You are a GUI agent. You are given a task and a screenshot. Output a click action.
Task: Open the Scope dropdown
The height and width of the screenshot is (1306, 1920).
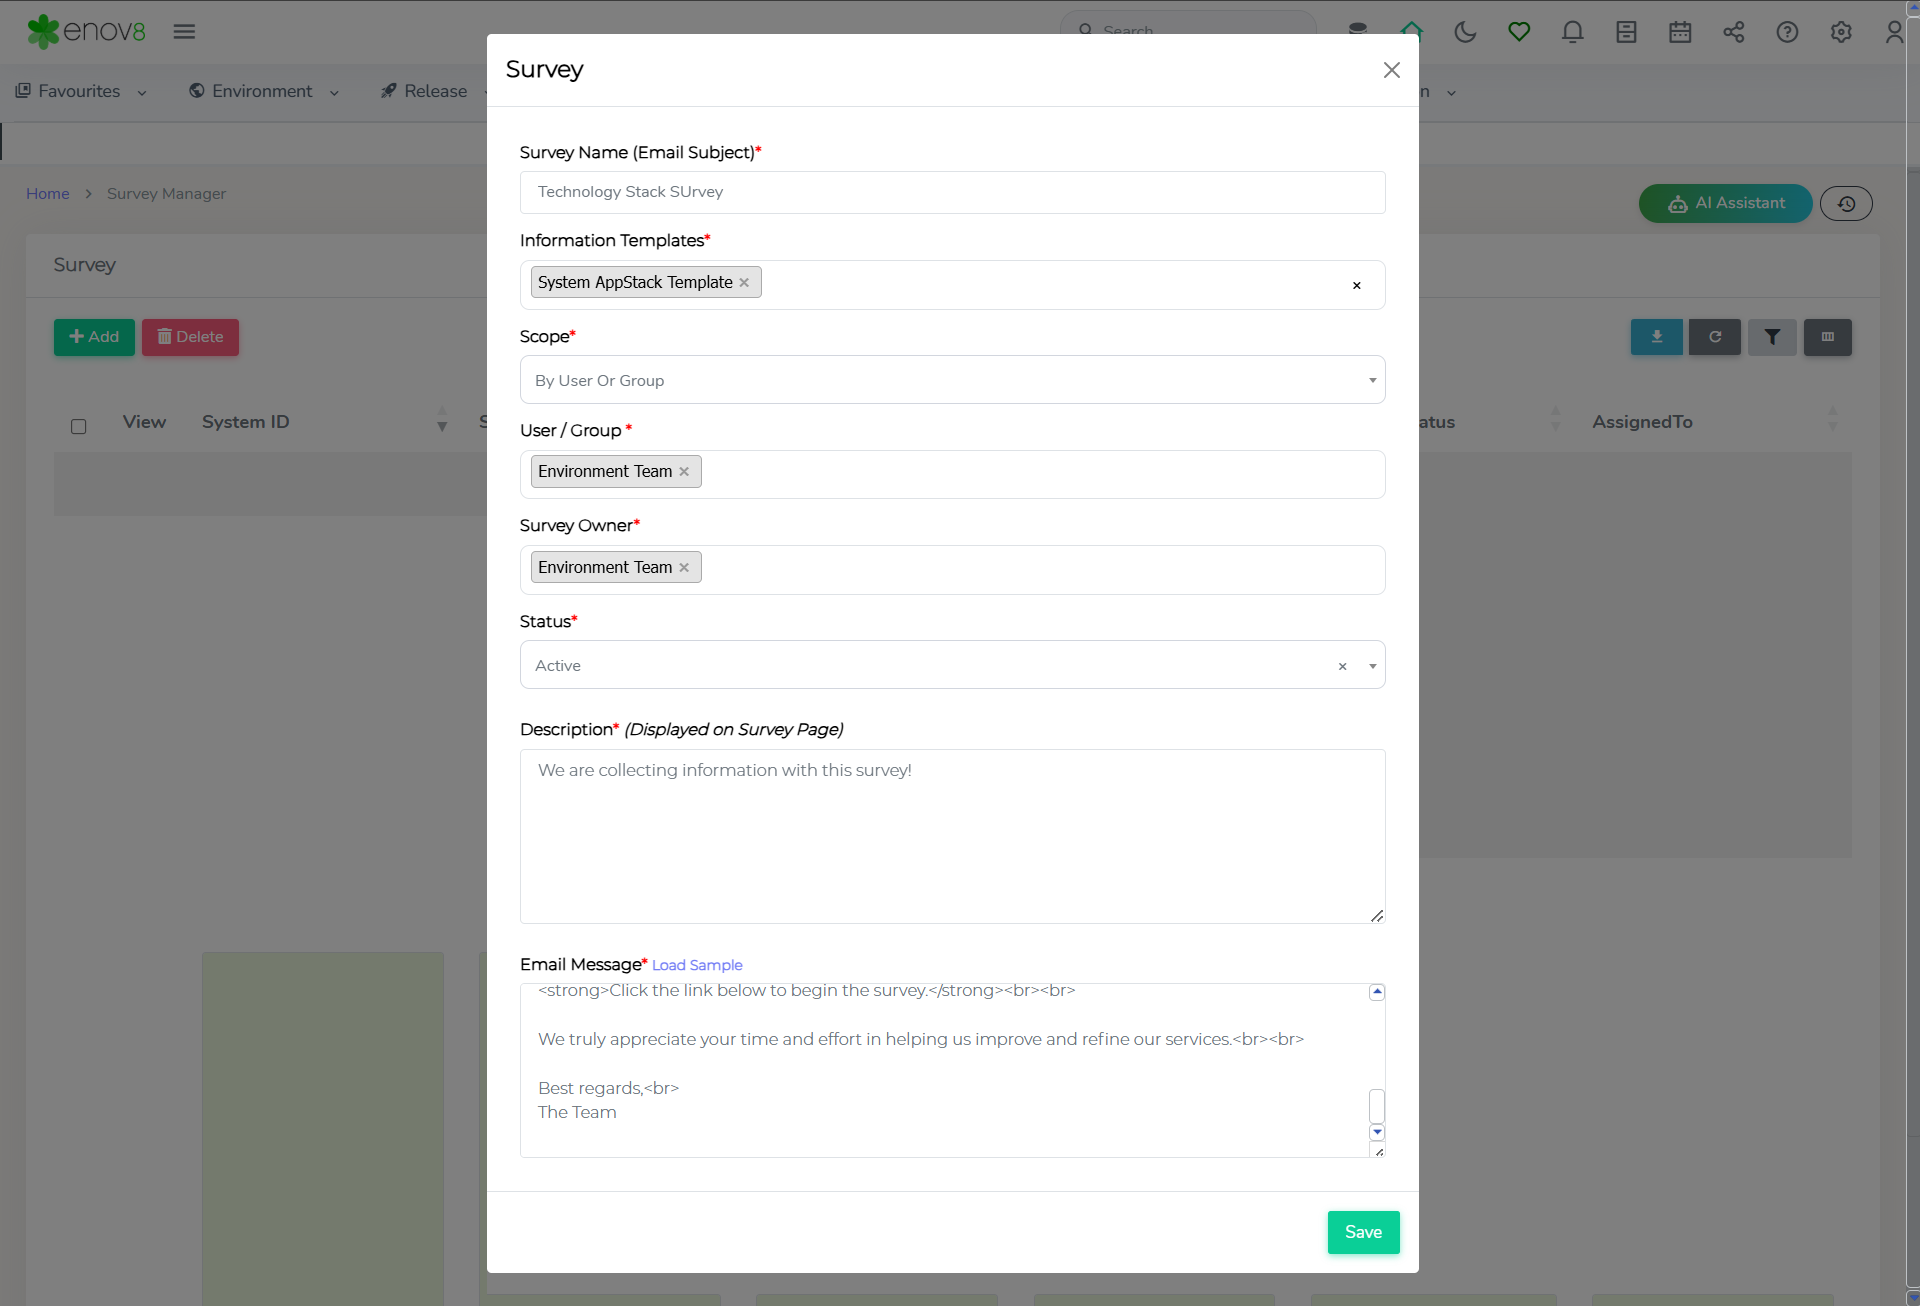pyautogui.click(x=952, y=380)
